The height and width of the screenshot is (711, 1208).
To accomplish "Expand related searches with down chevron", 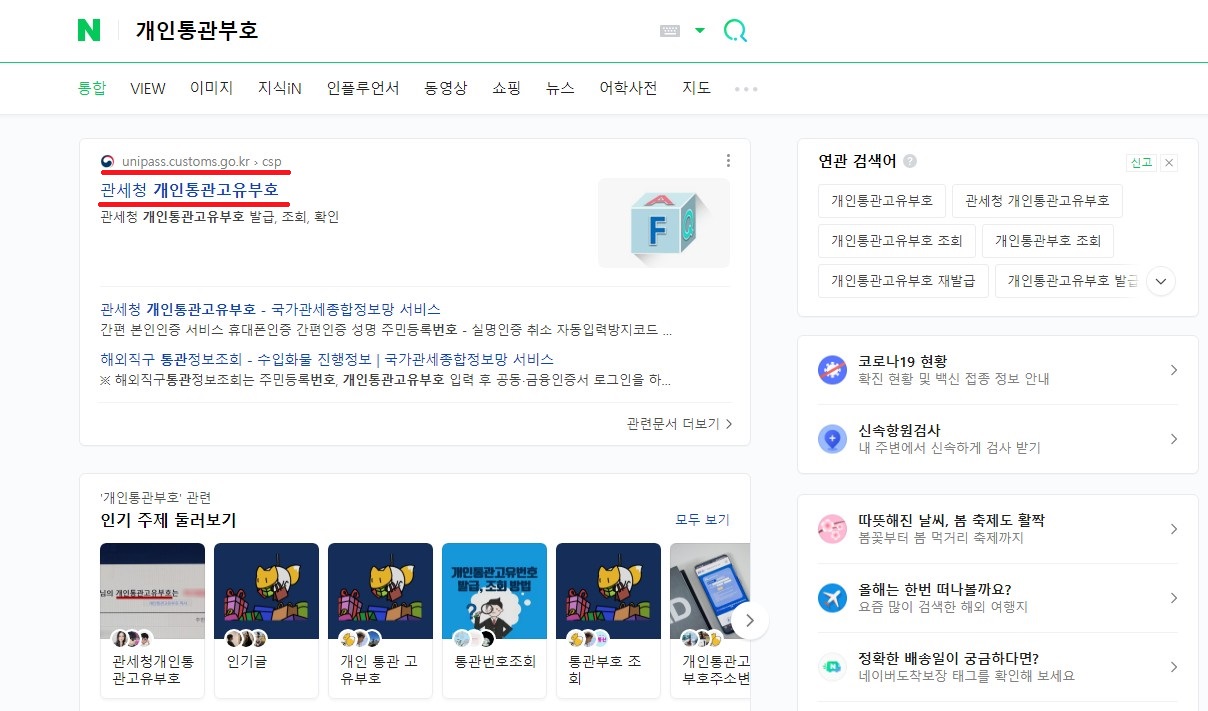I will coord(1161,282).
